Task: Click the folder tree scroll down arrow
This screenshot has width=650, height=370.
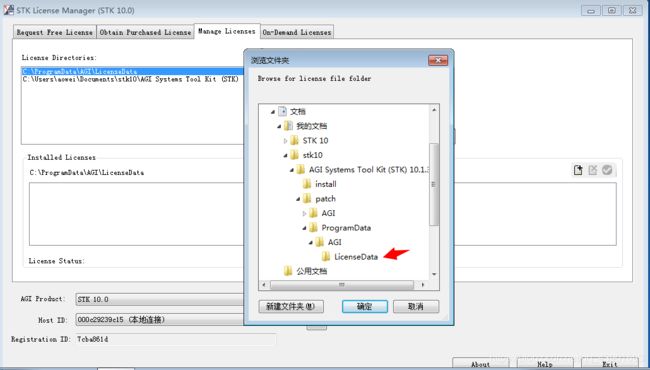Action: [434, 274]
